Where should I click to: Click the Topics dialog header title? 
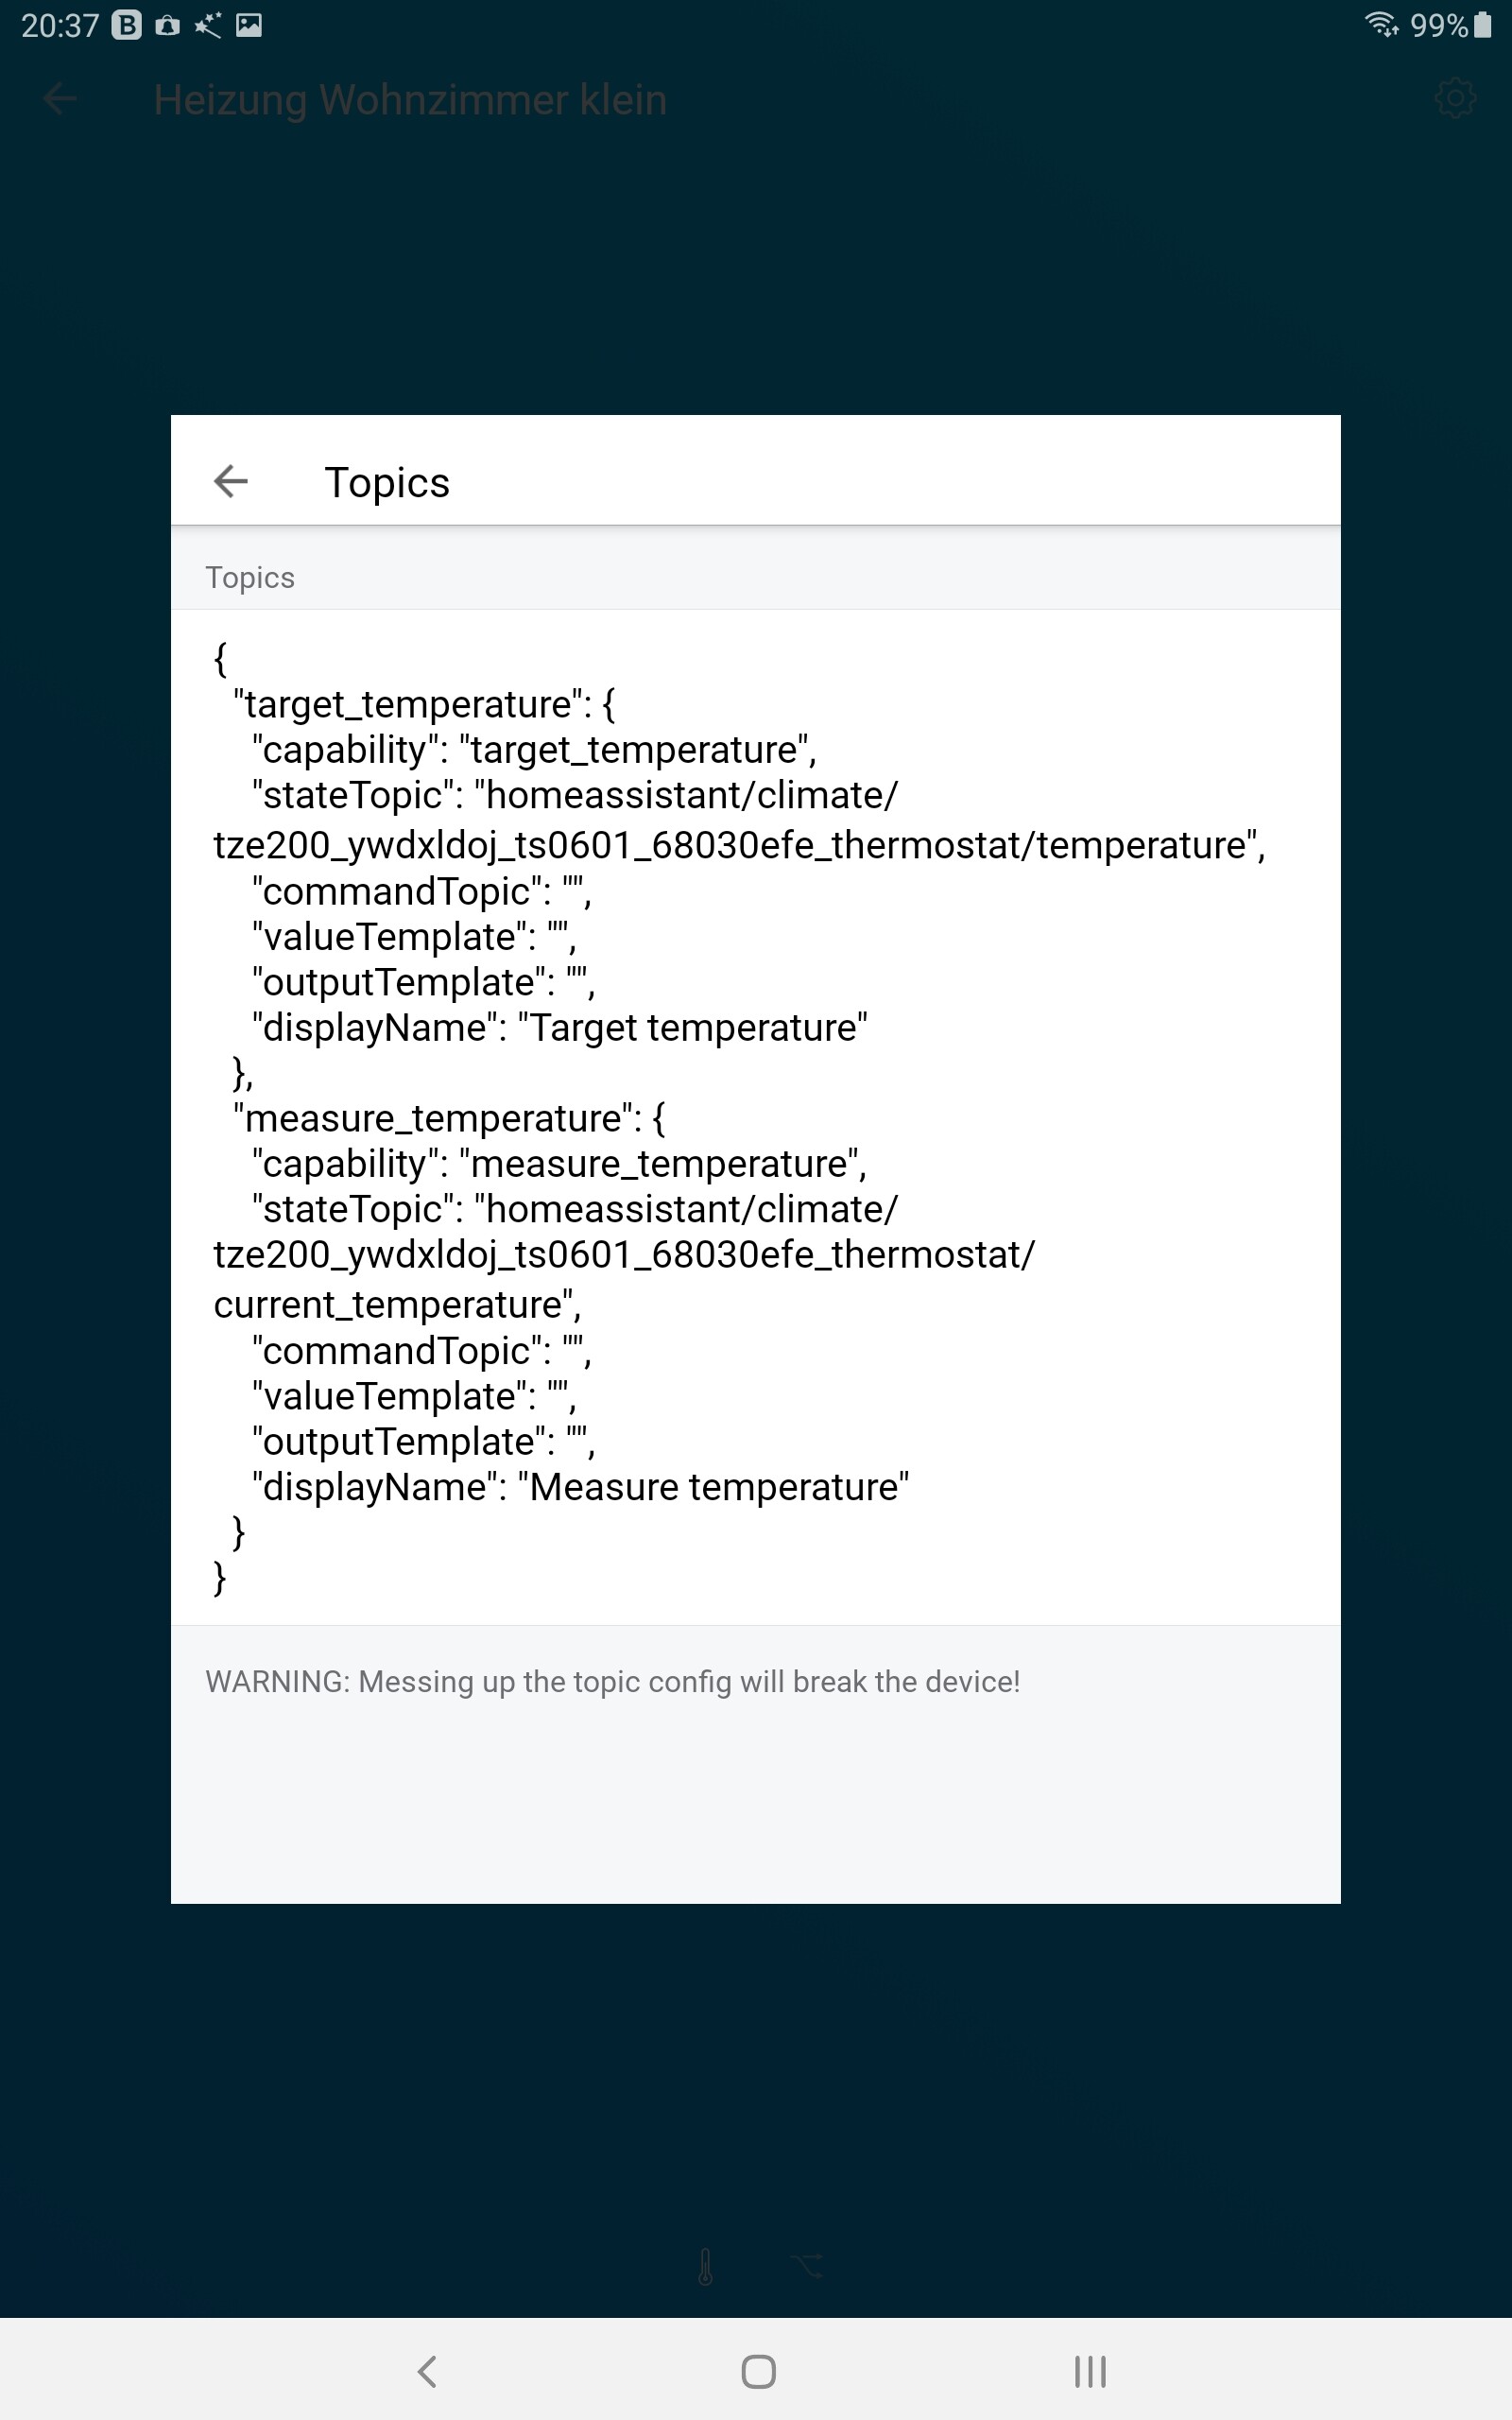point(387,482)
